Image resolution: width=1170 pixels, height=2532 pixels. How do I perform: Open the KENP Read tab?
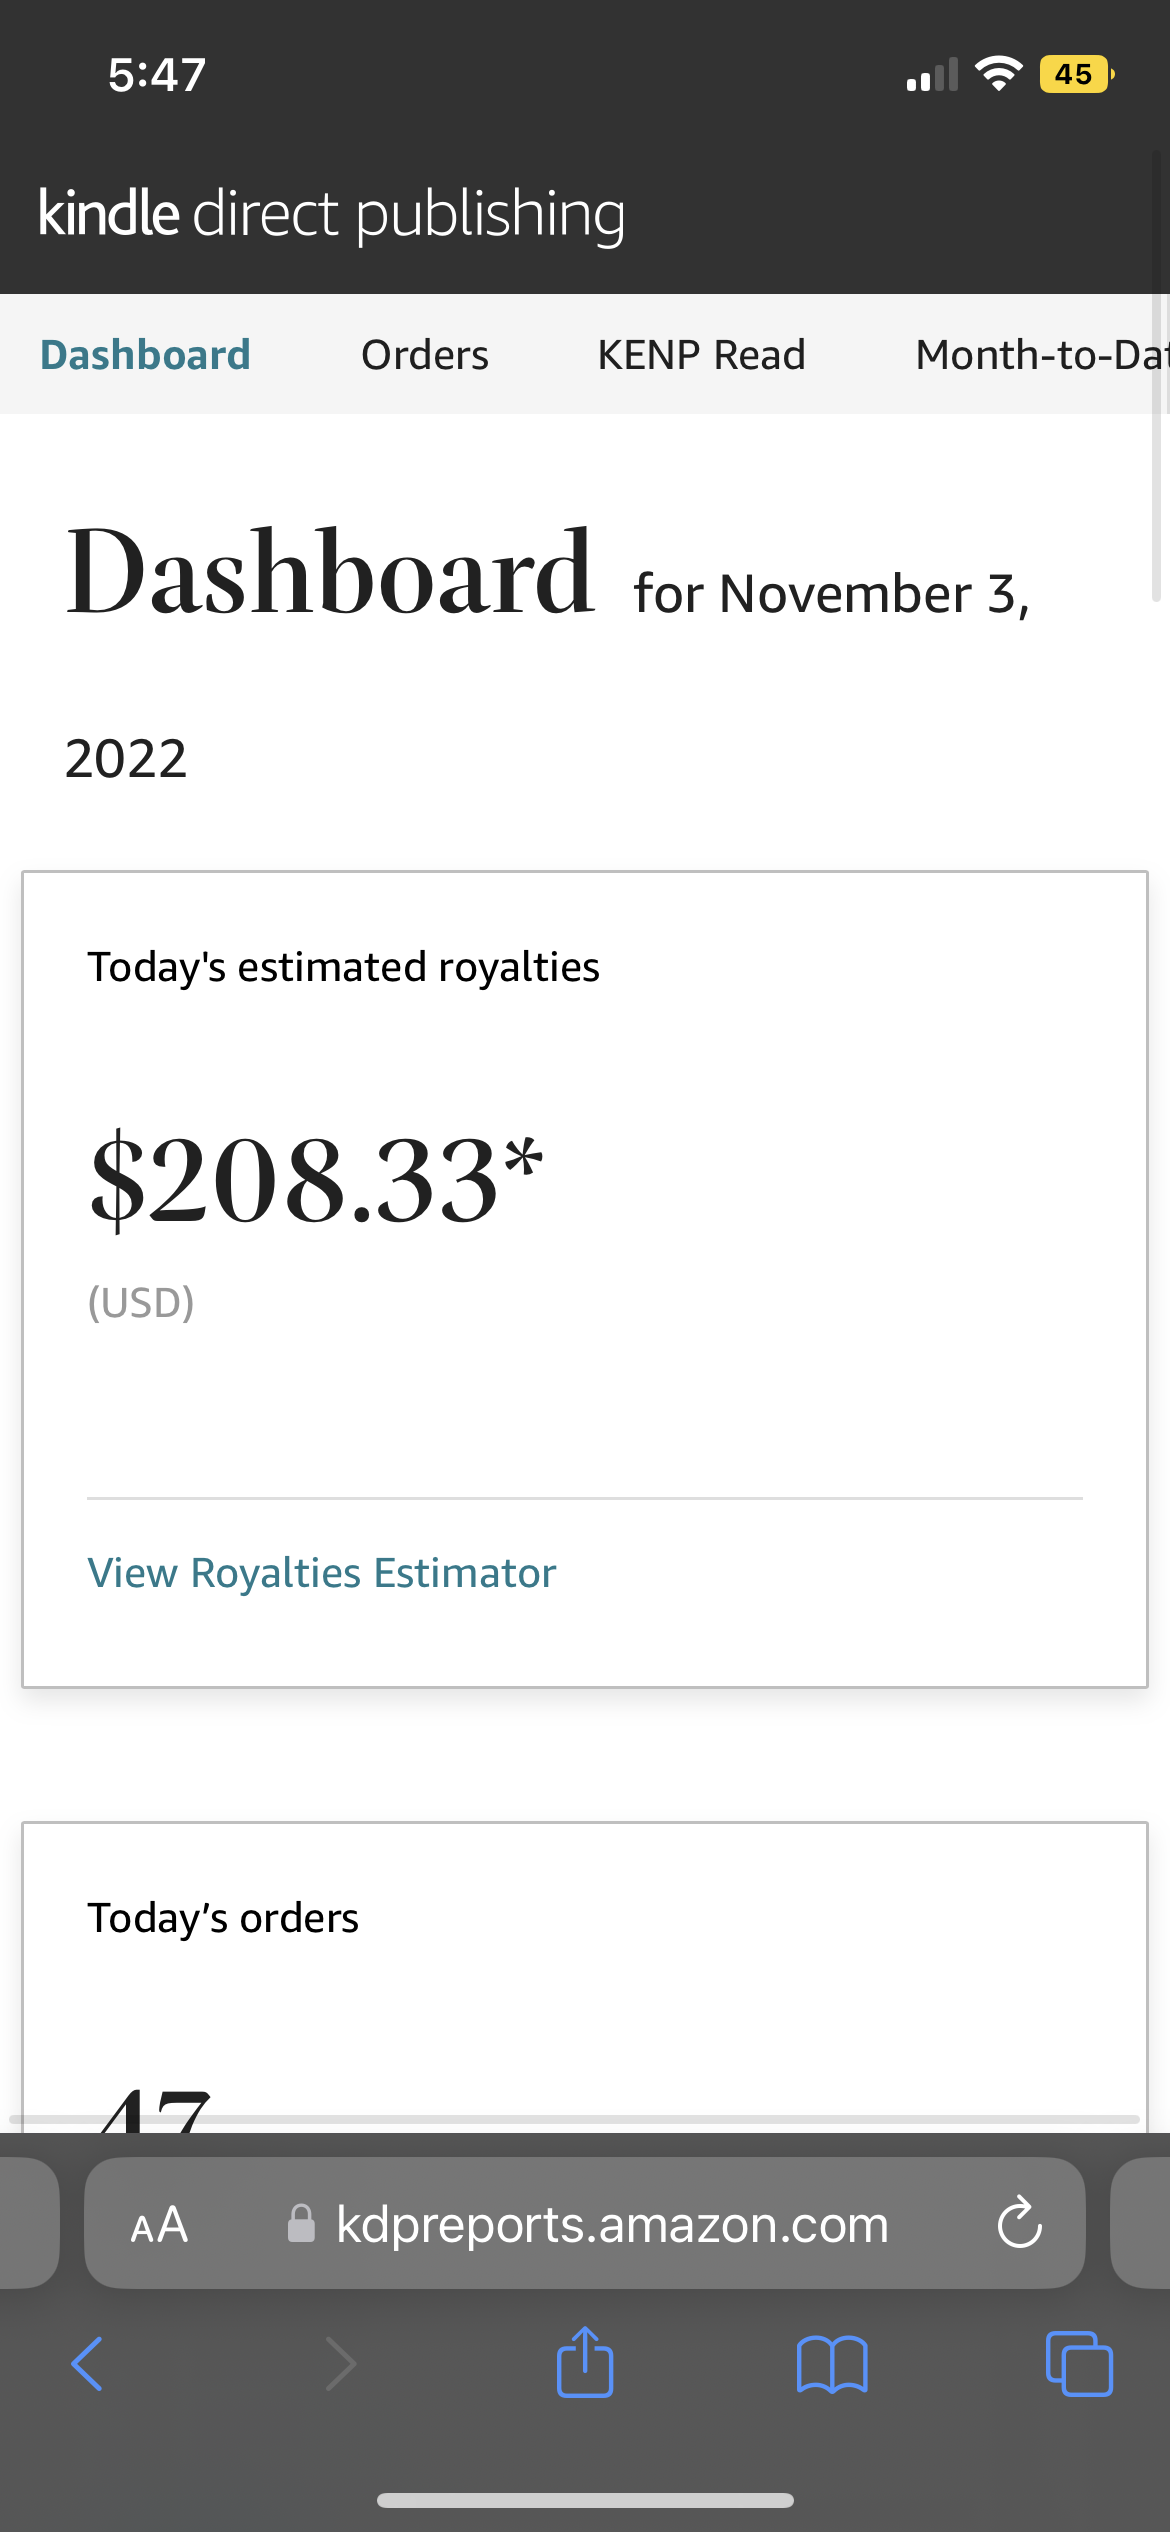pos(701,355)
